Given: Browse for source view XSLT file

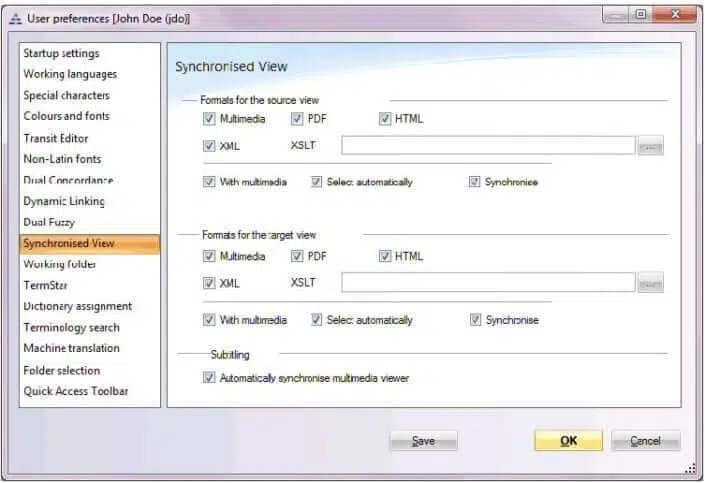Looking at the screenshot, I should 650,146.
